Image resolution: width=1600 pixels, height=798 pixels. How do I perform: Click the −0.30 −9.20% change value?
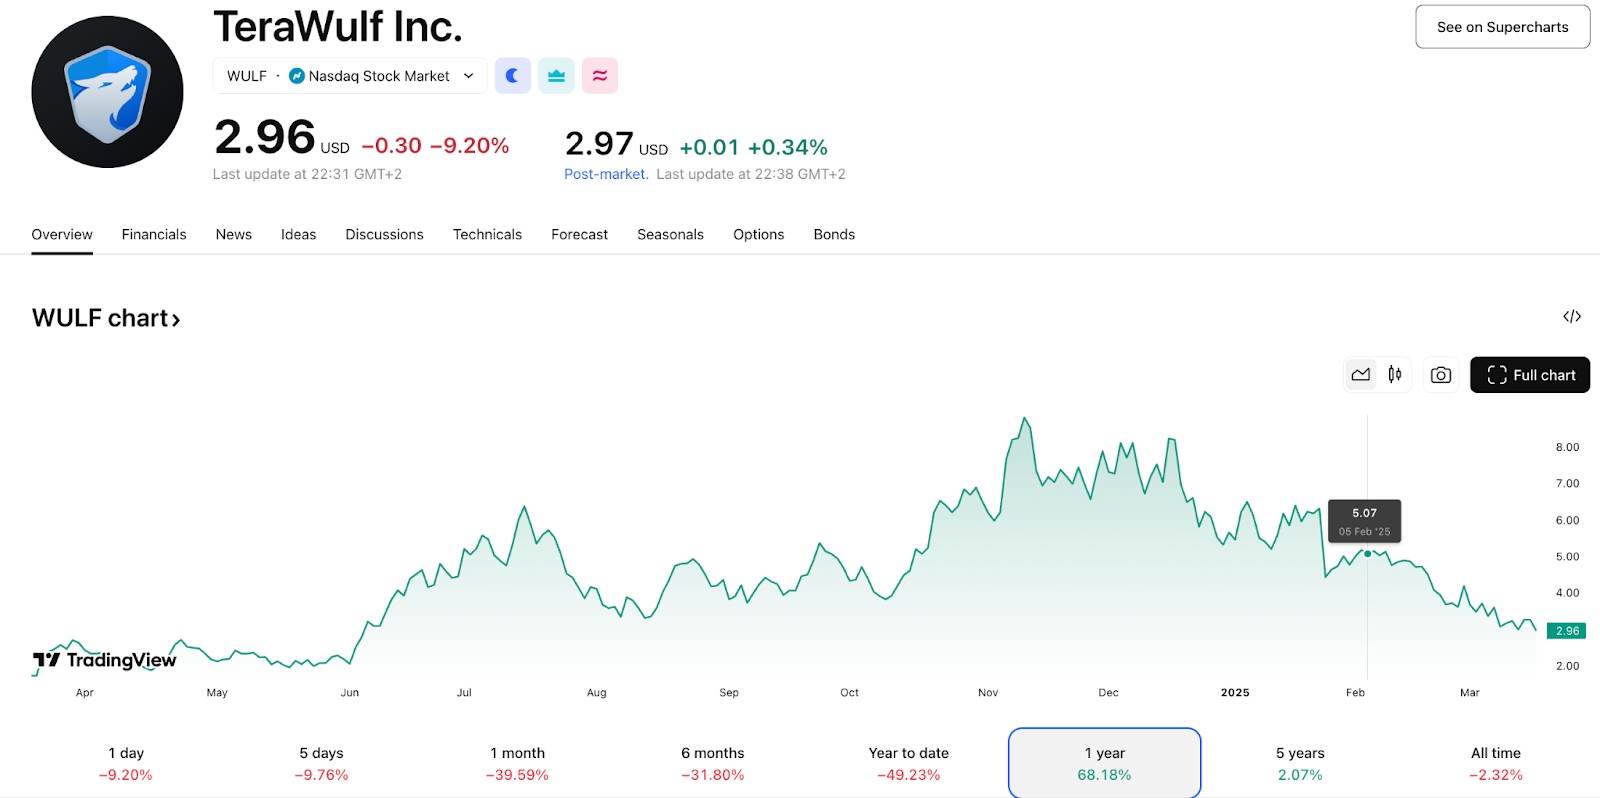coord(435,146)
